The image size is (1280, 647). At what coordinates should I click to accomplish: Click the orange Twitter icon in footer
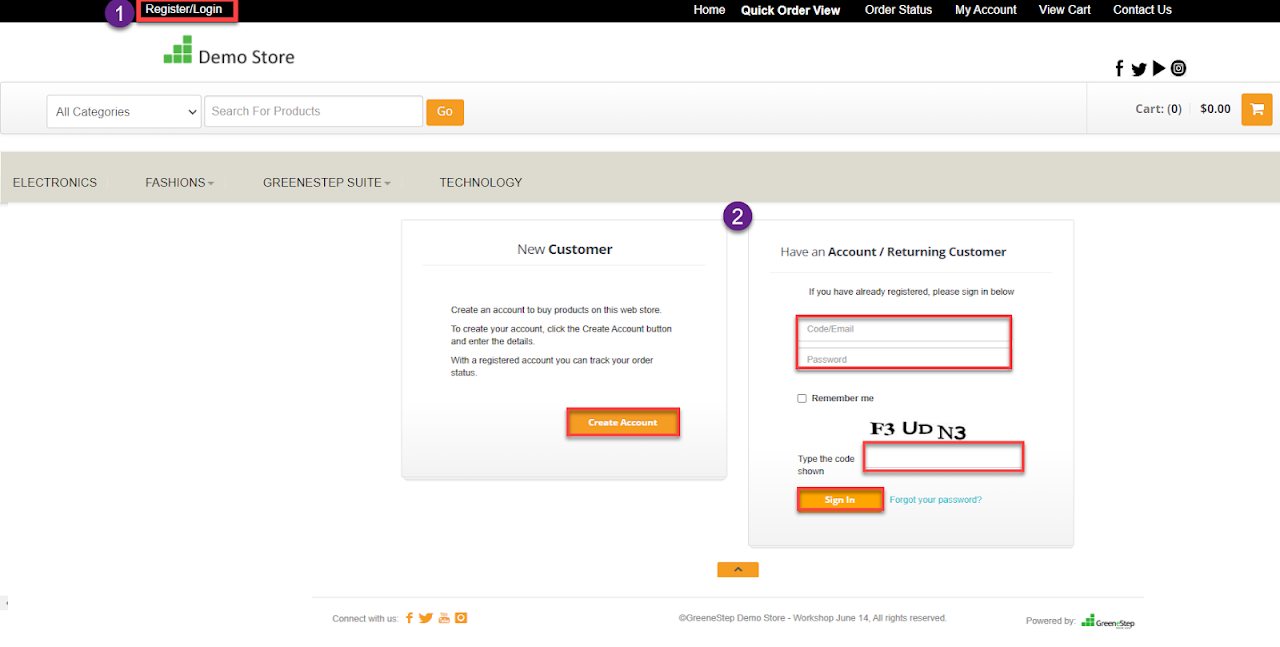point(426,618)
